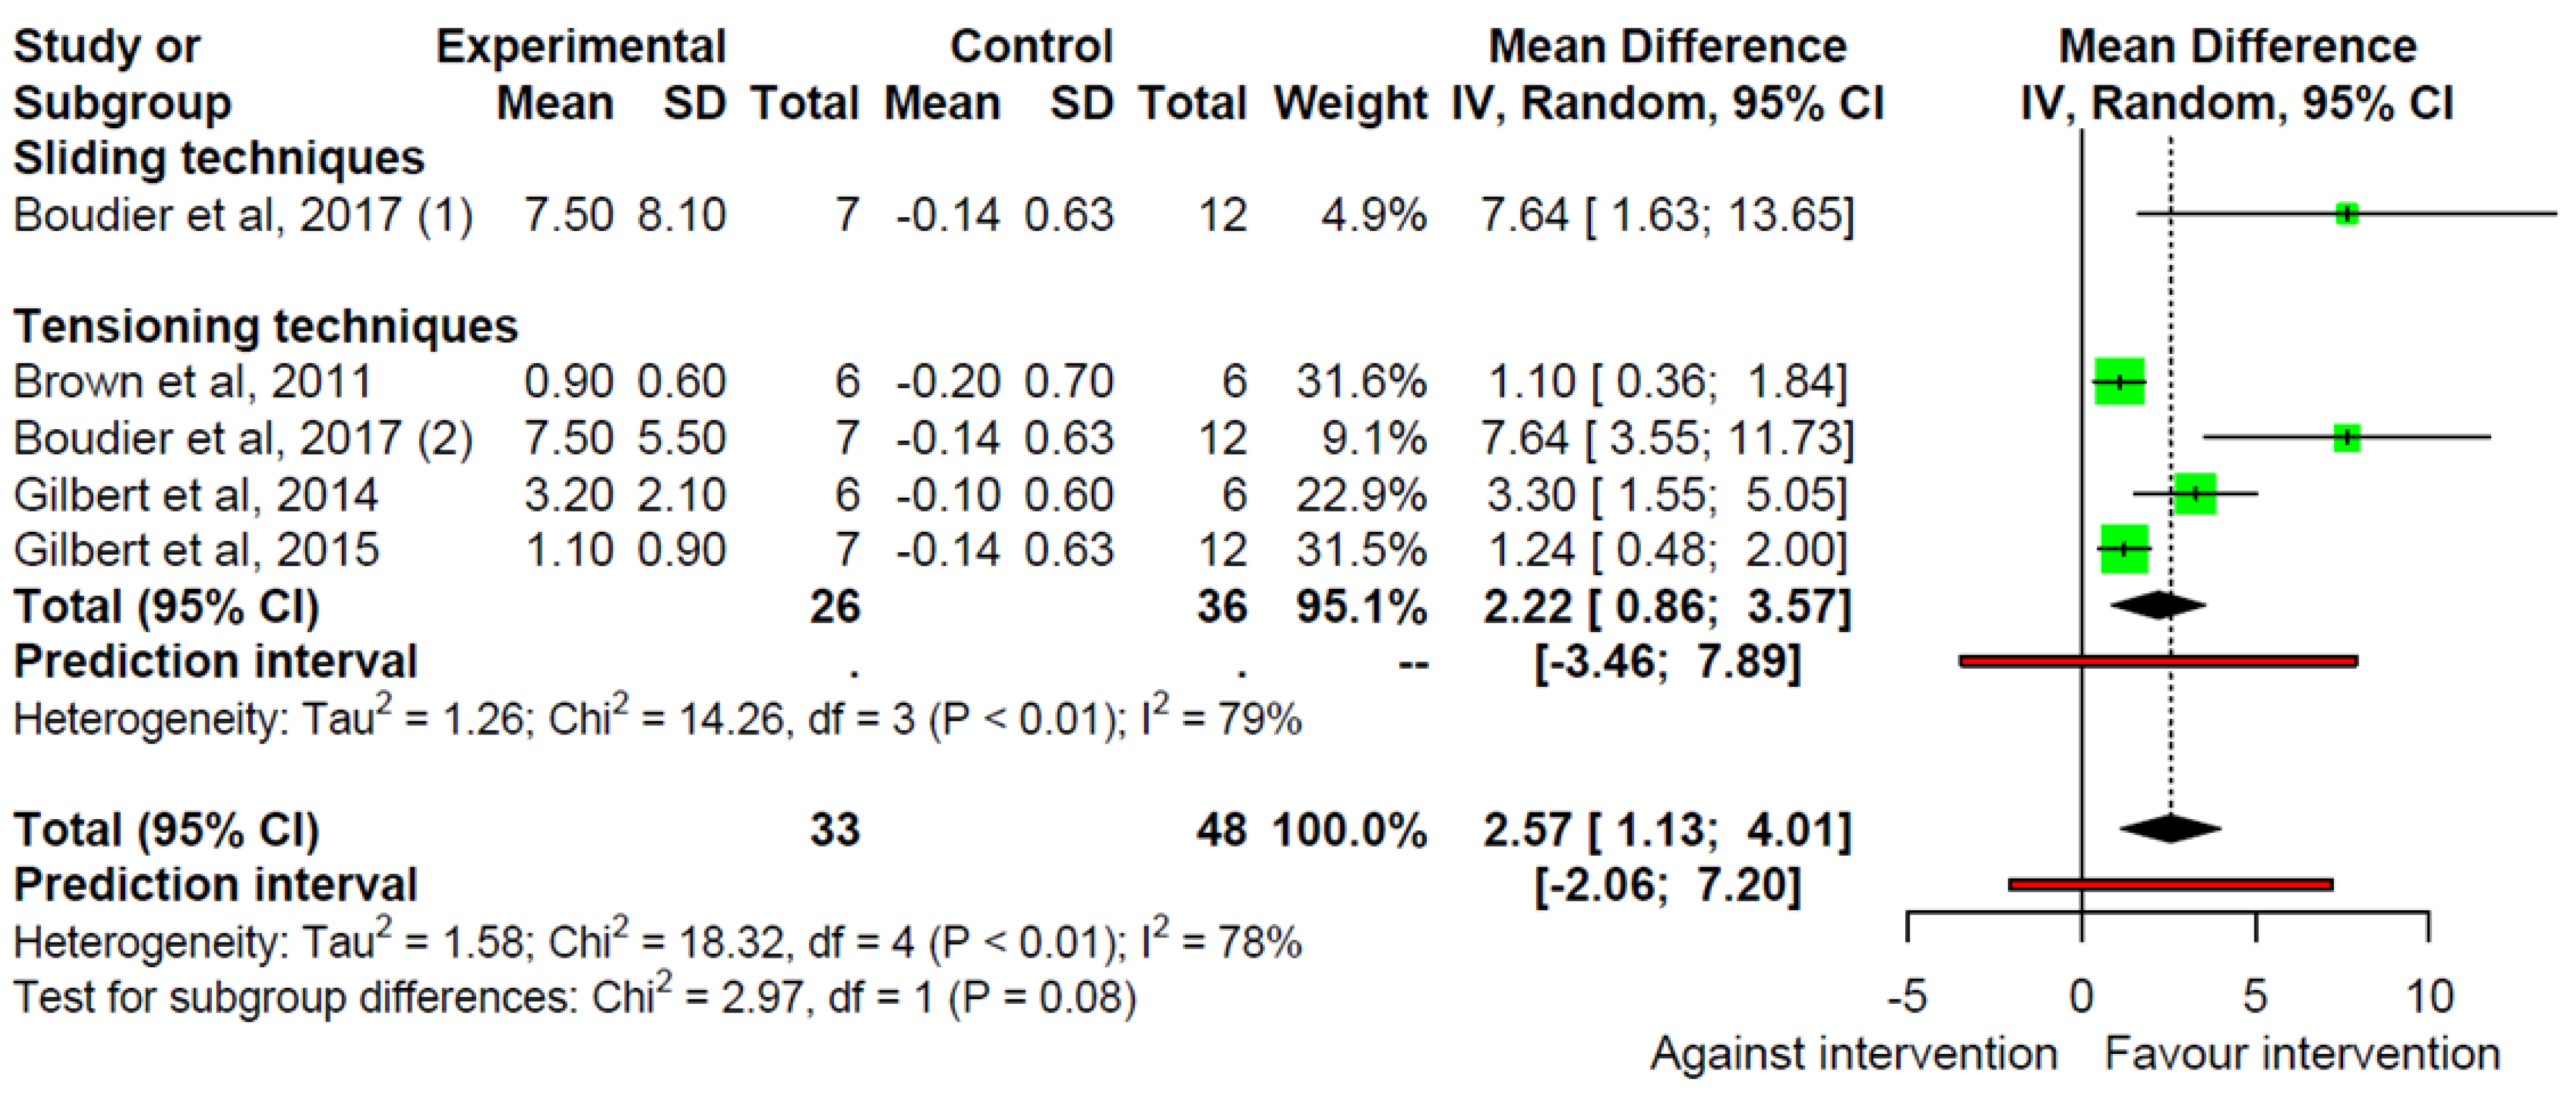Click the "Test for subgroup differences" line

coord(575,997)
